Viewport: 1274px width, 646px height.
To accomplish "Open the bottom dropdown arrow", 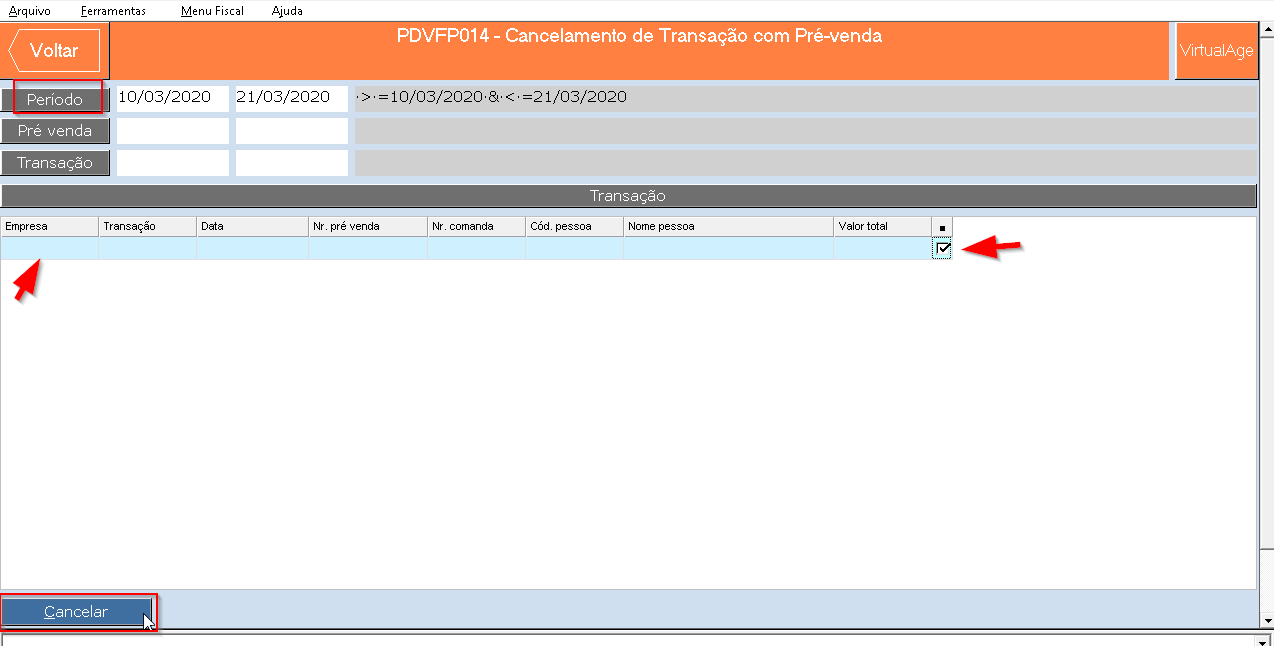I will click(x=1262, y=640).
